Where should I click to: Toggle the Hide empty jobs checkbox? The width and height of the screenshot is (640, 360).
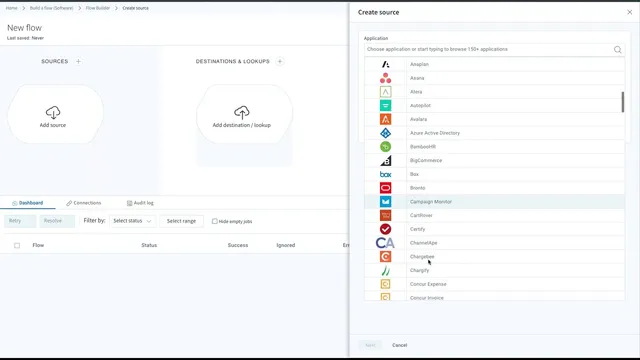pyautogui.click(x=214, y=221)
